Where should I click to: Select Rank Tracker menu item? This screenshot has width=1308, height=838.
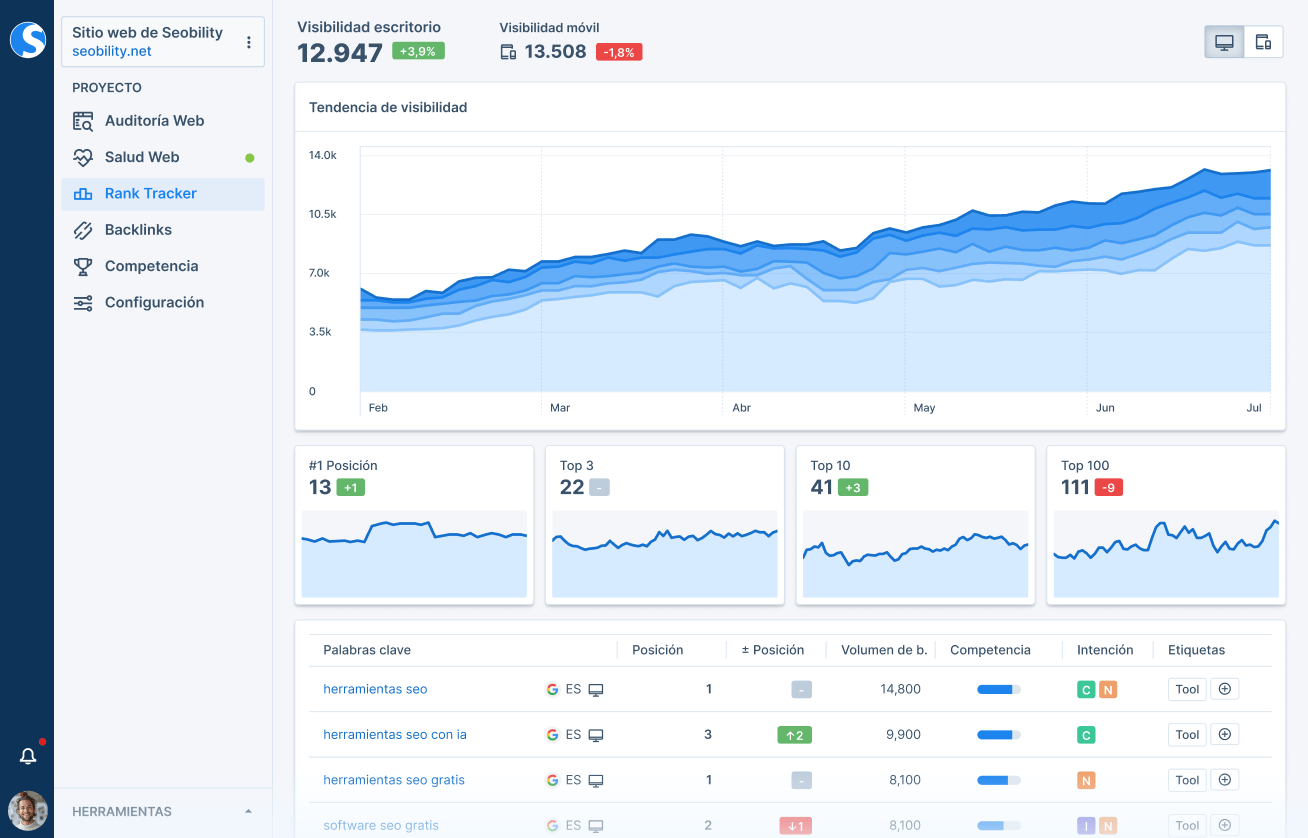(x=150, y=194)
